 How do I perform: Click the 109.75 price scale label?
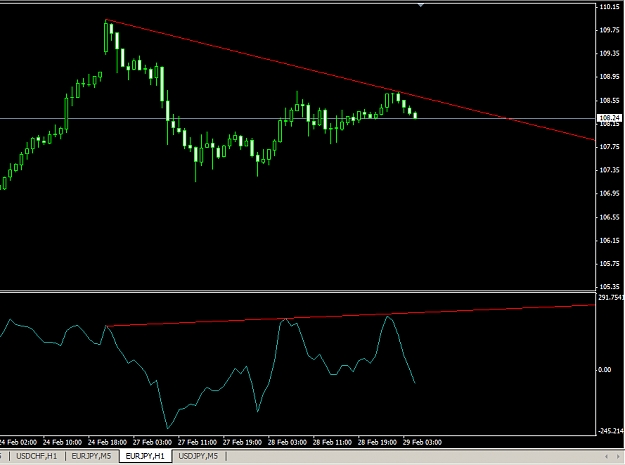(609, 30)
